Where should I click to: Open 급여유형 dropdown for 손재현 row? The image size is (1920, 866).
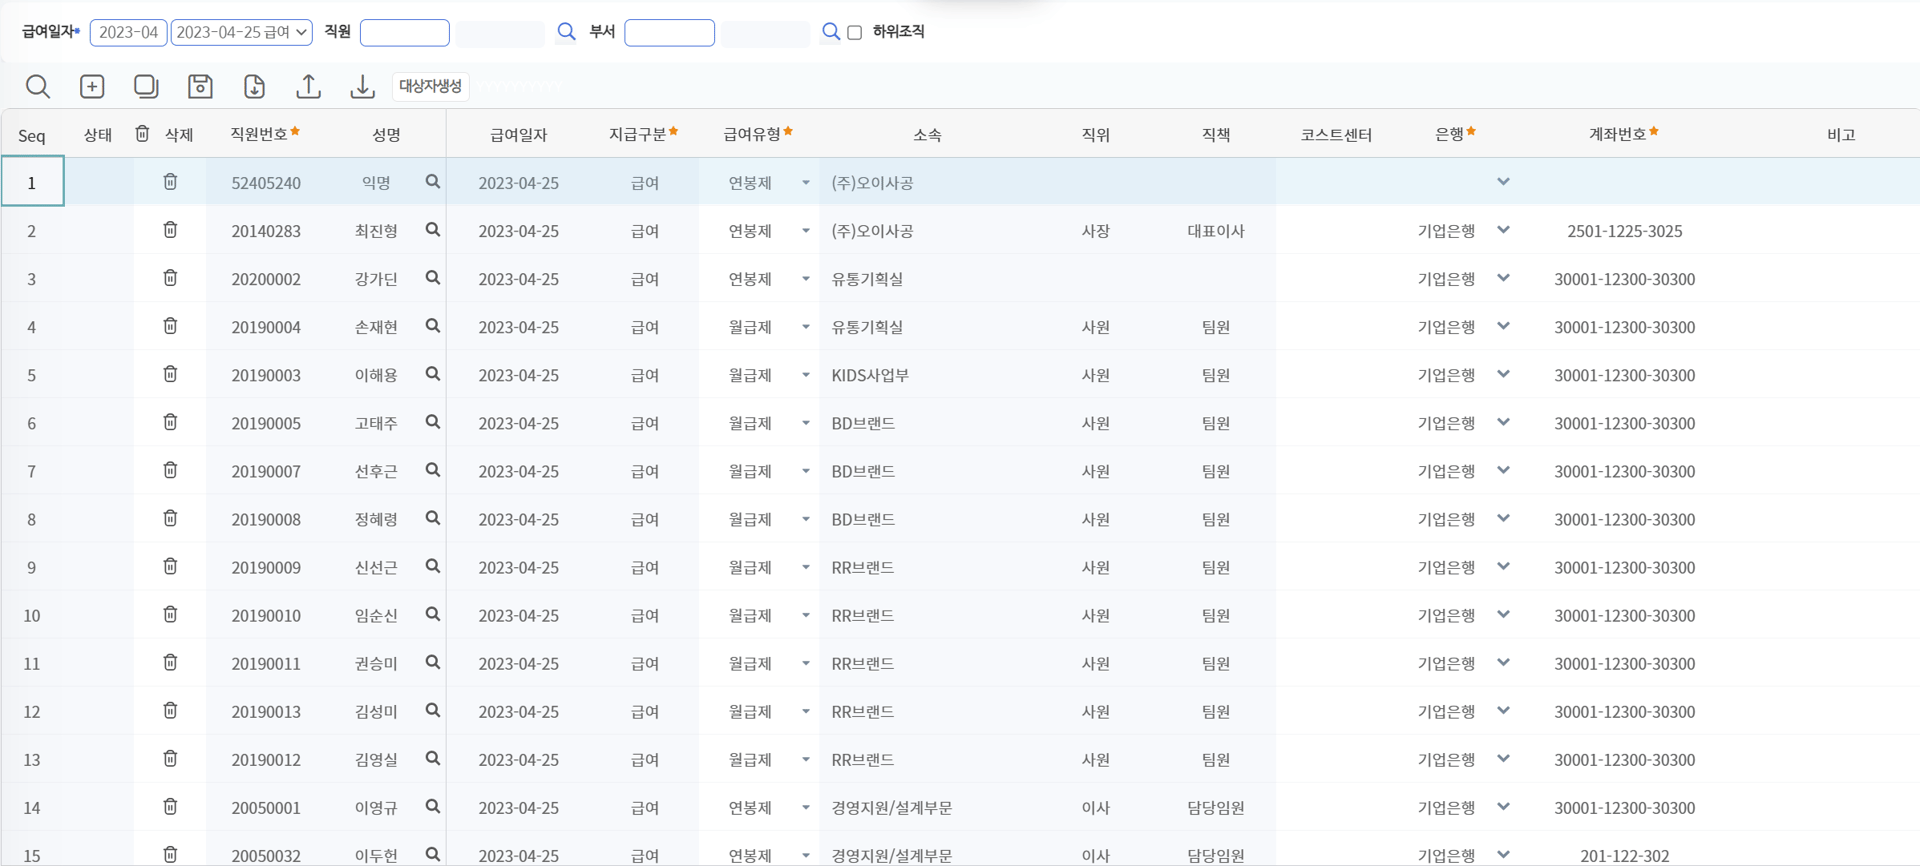tap(805, 327)
